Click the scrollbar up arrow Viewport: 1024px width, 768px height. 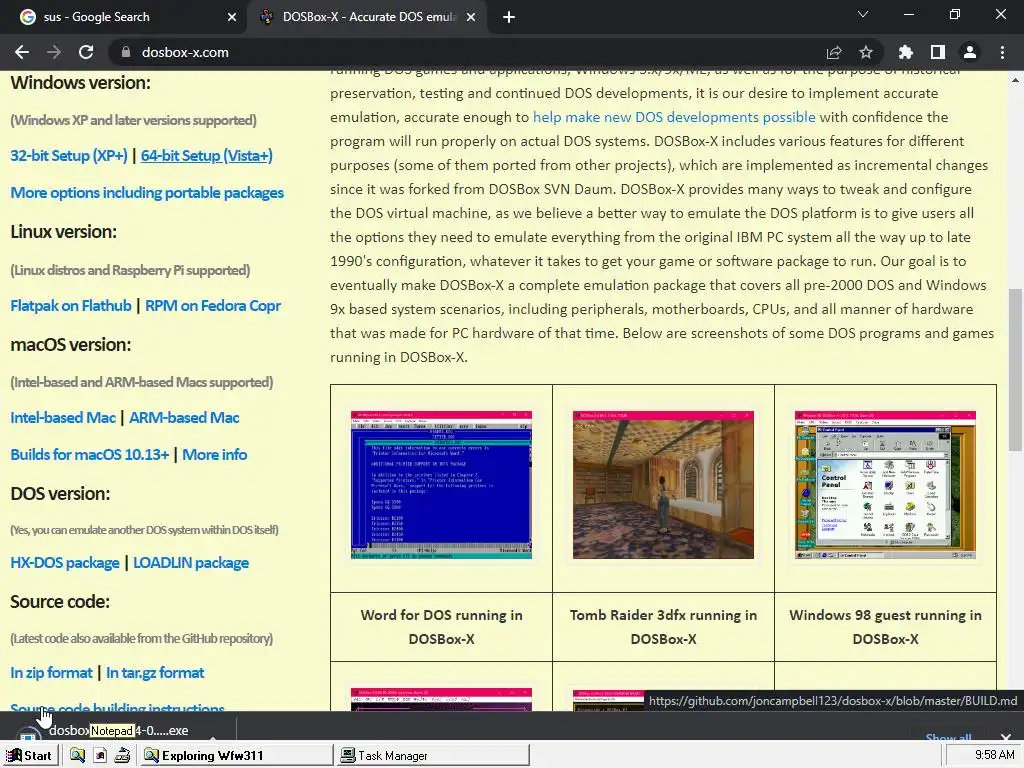[x=1015, y=80]
